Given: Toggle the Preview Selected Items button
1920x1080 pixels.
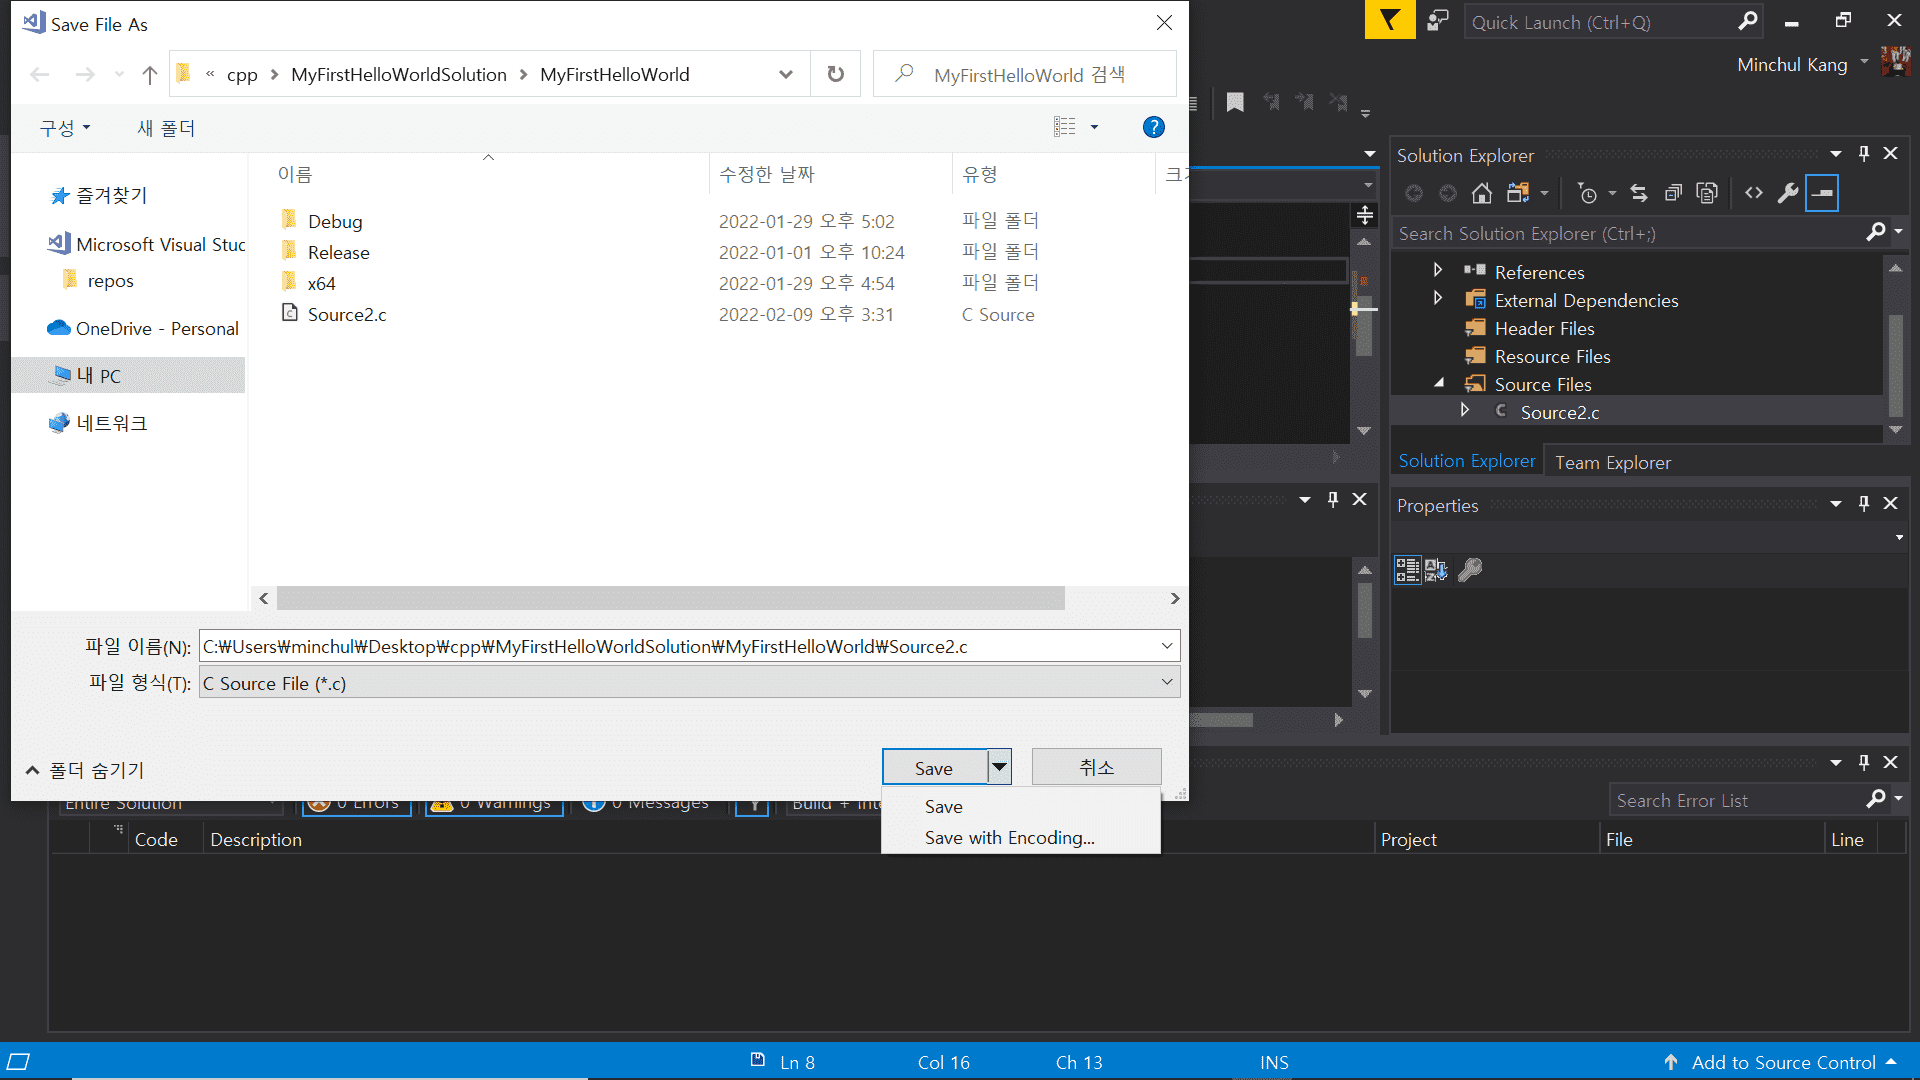Looking at the screenshot, I should click(1822, 193).
